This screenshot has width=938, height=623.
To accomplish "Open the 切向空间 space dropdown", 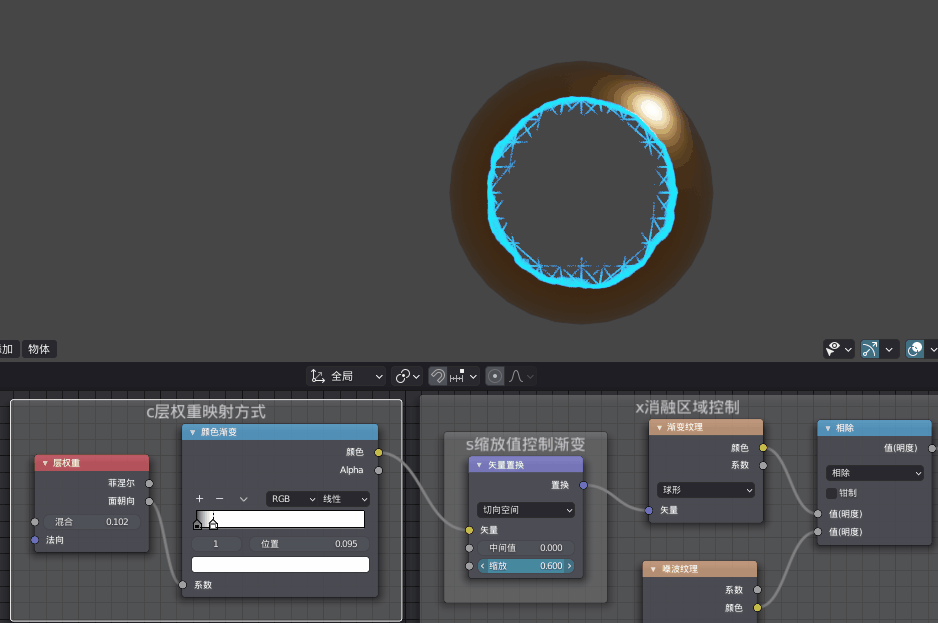I will pyautogui.click(x=526, y=510).
